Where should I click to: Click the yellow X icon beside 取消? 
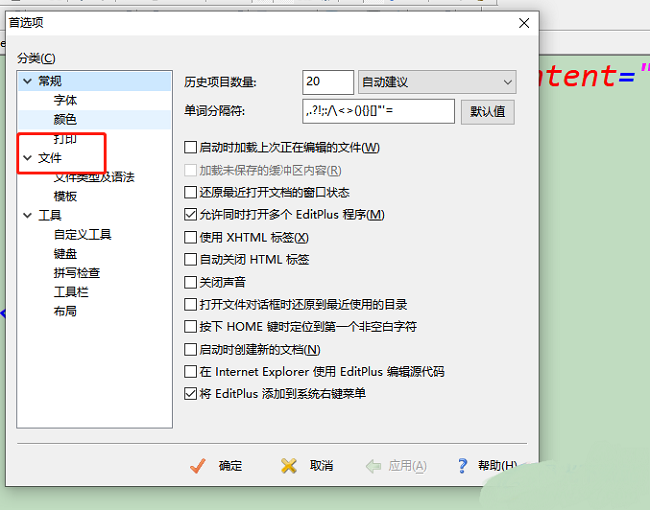pos(289,466)
